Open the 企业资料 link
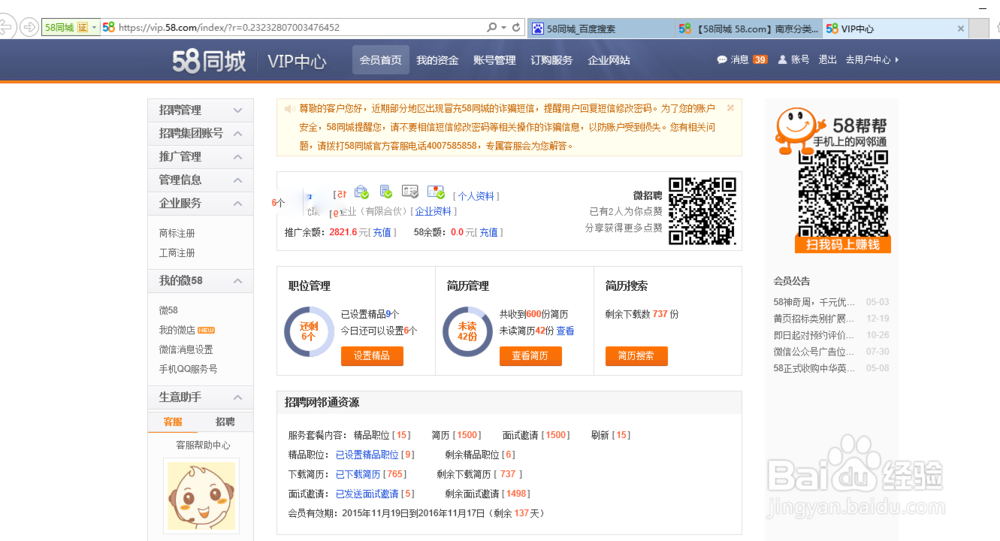Image resolution: width=1000 pixels, height=541 pixels. pos(433,211)
